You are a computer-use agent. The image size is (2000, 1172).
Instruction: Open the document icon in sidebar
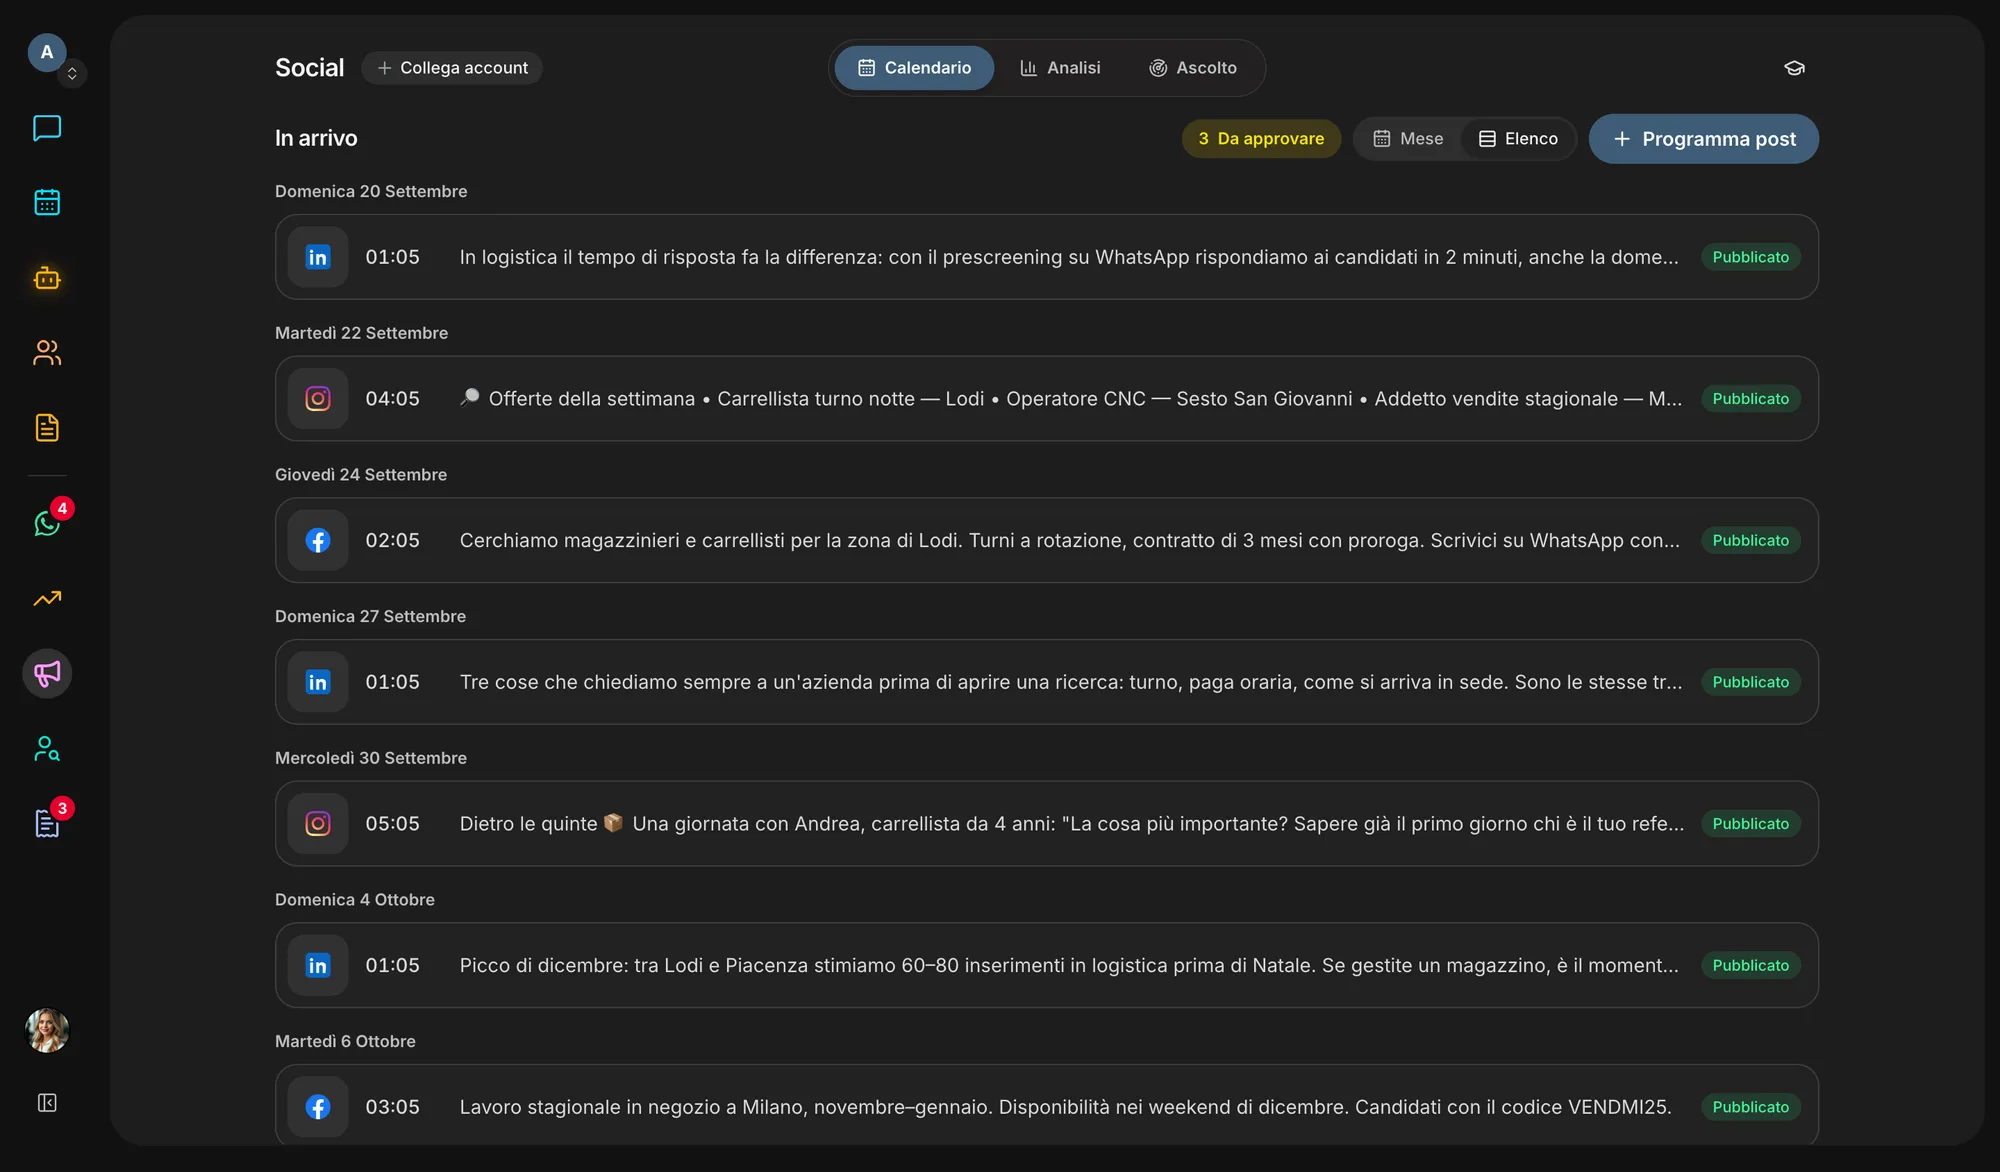(x=47, y=427)
